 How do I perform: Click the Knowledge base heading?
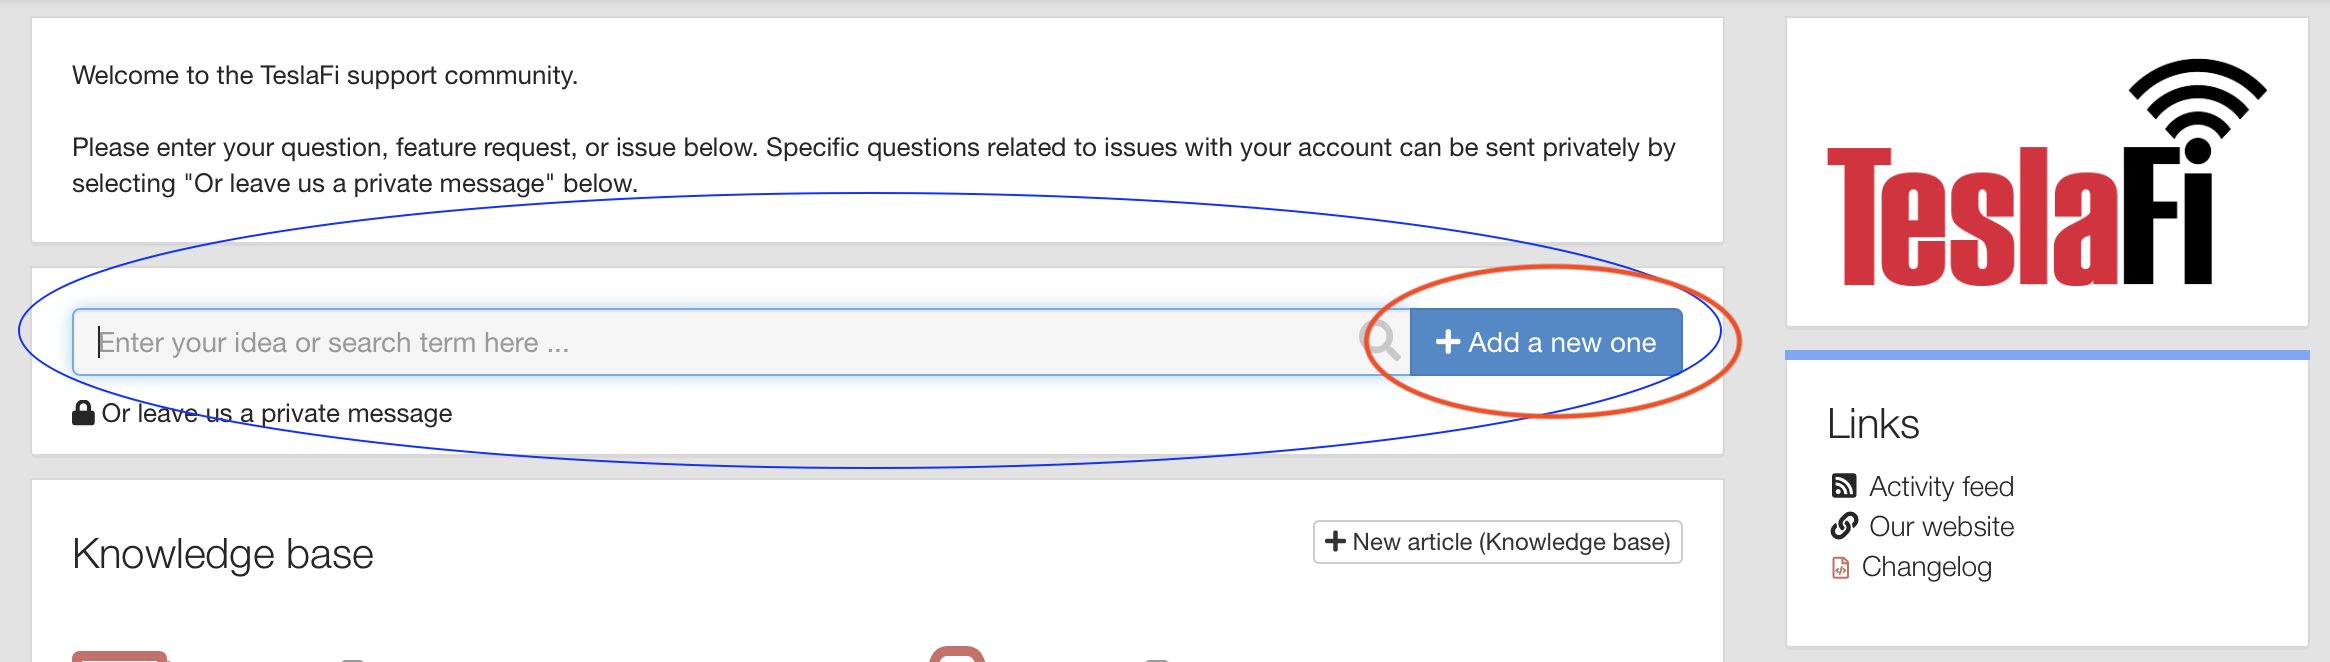pyautogui.click(x=223, y=554)
